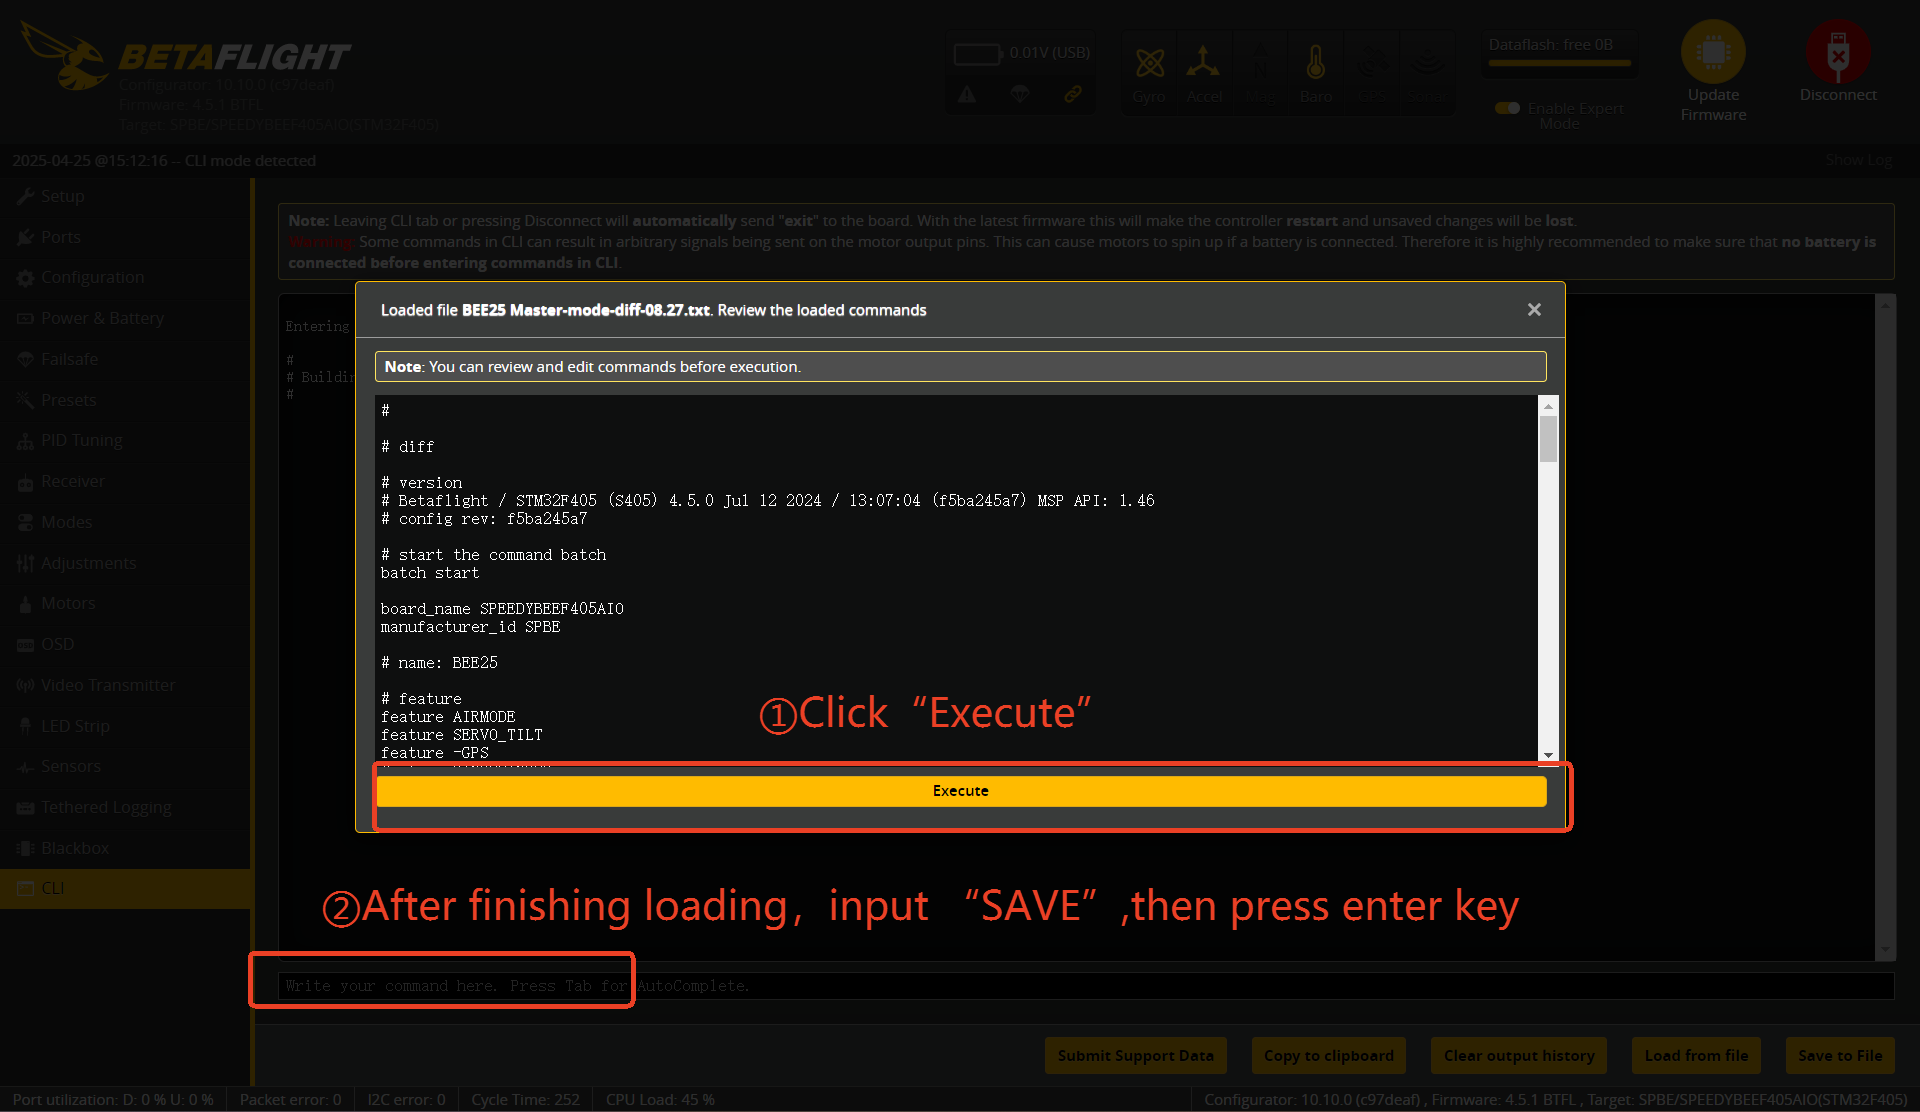Click the PID Tuning icon
Screen dimensions: 1920x1112
click(x=25, y=442)
